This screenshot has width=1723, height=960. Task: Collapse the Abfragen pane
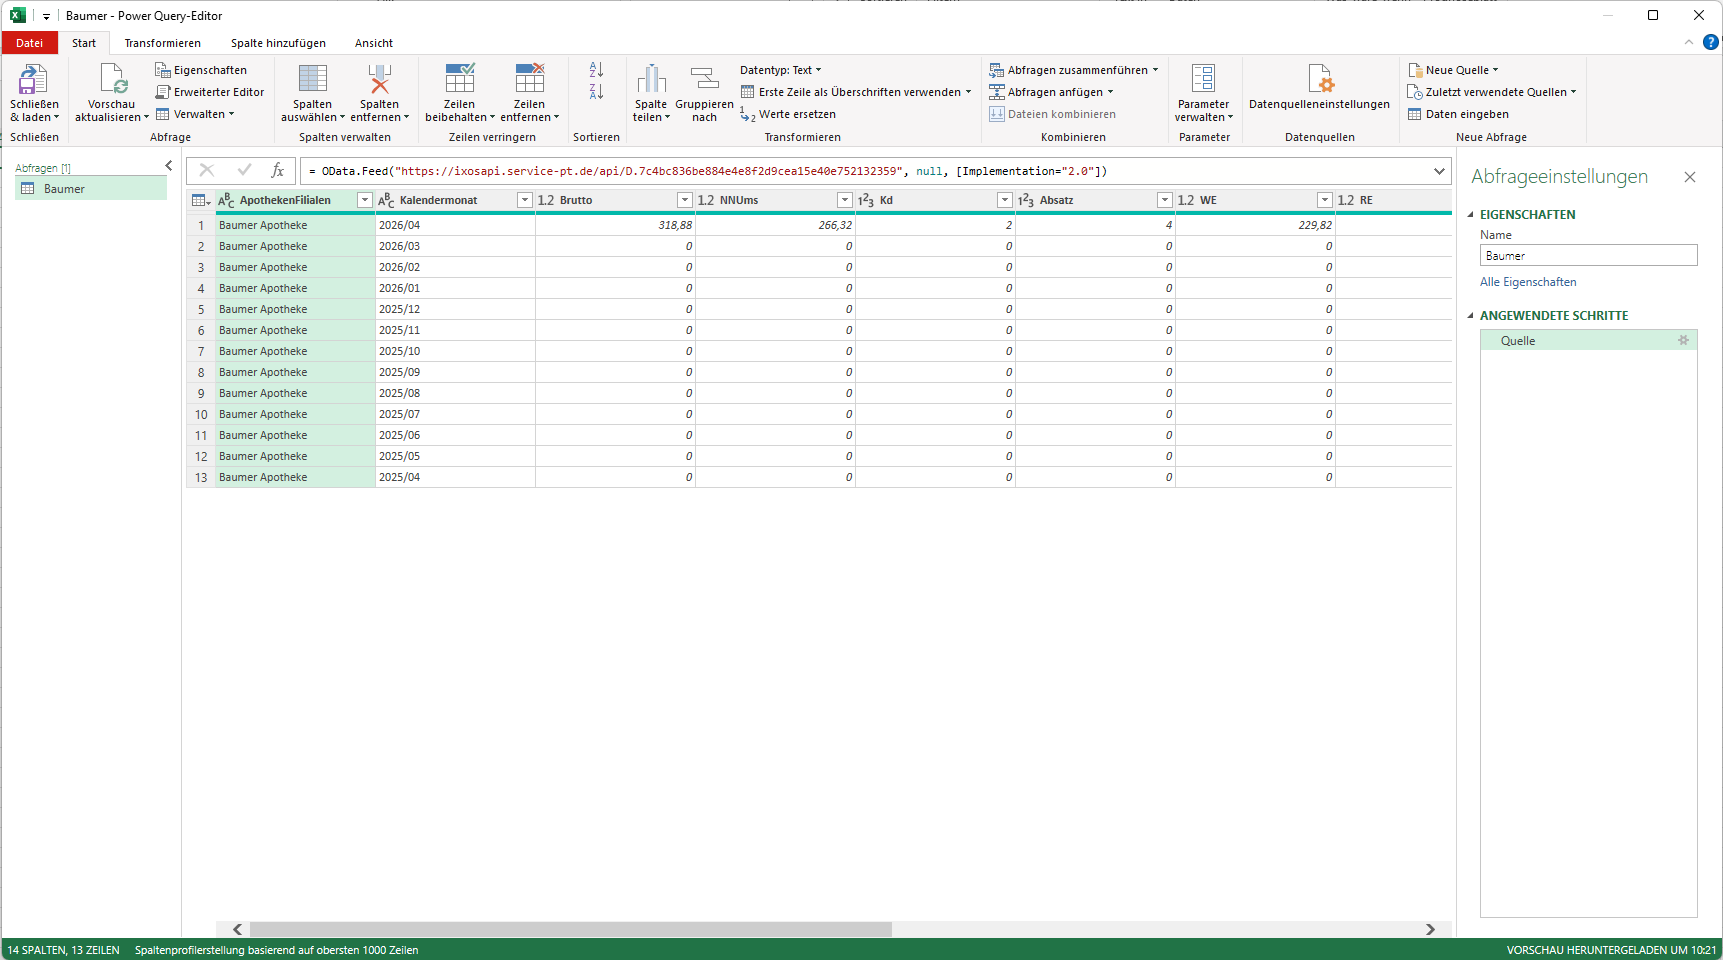click(x=168, y=166)
